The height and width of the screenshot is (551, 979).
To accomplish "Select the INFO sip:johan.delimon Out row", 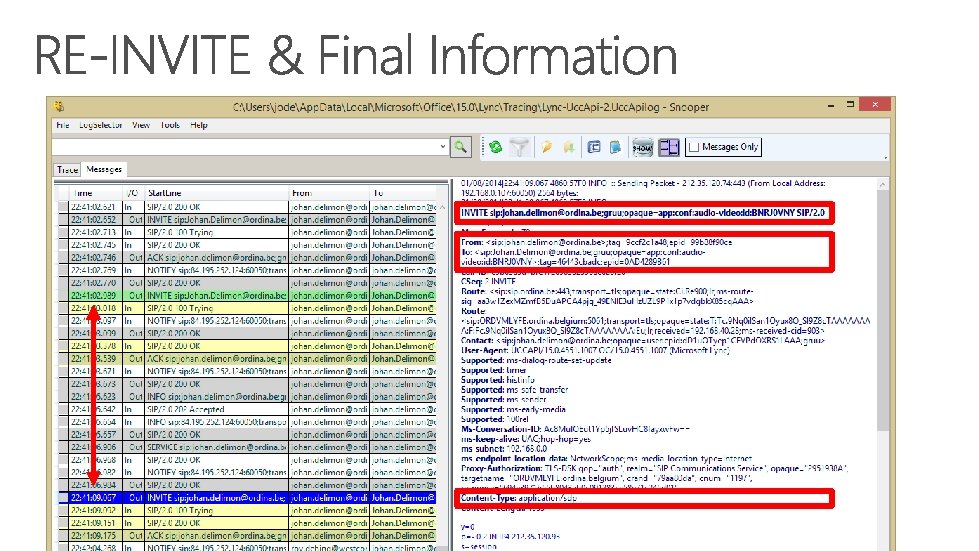I will [x=247, y=397].
